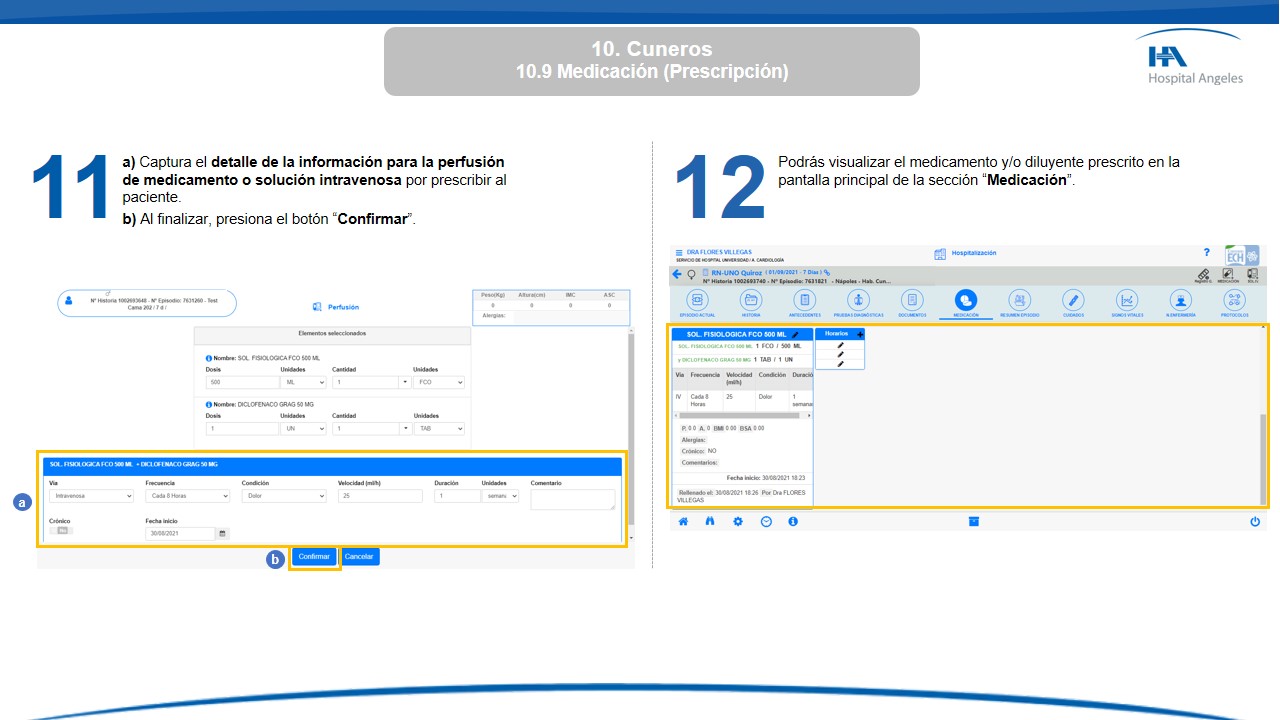Screen dimensions: 1280x720
Task: Click the help question mark icon
Action: (1206, 253)
